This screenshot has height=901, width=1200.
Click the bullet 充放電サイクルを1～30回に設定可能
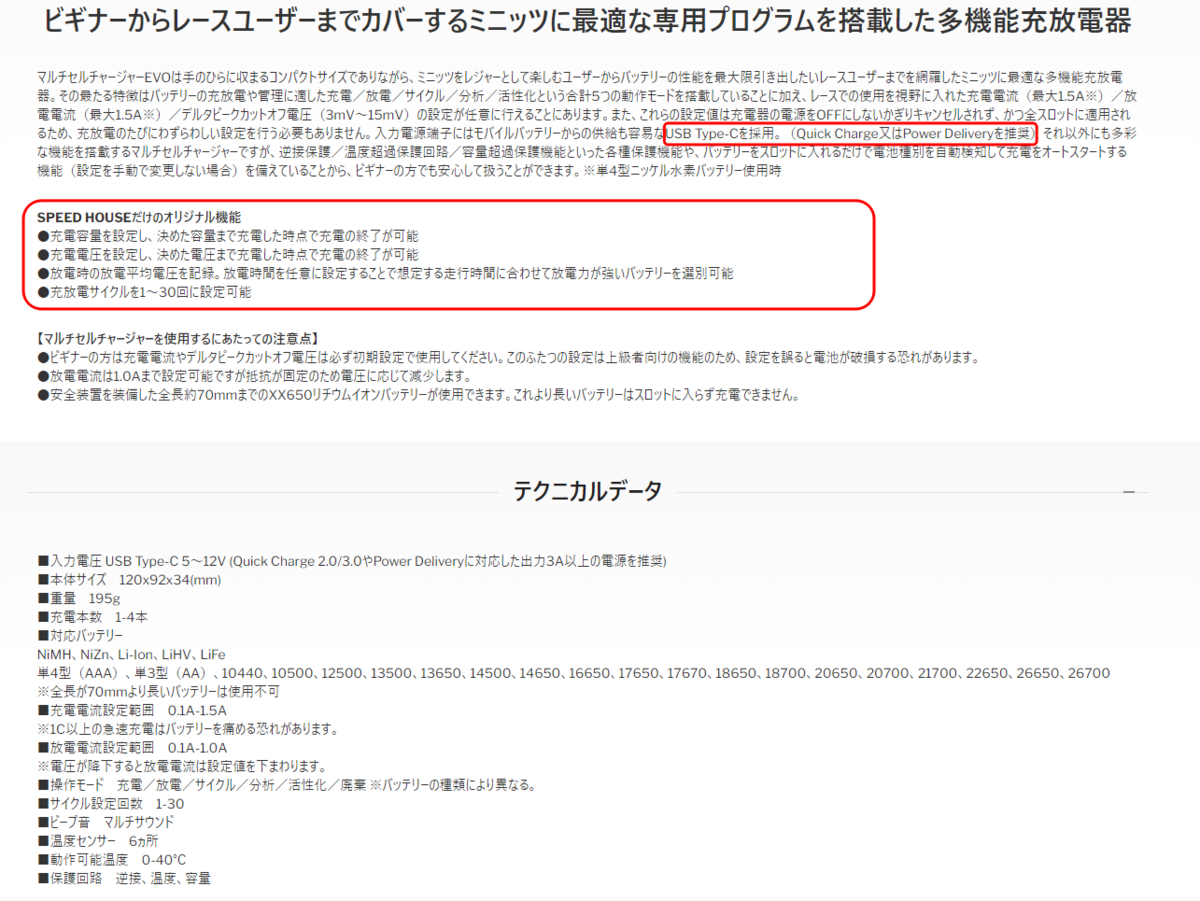point(144,293)
